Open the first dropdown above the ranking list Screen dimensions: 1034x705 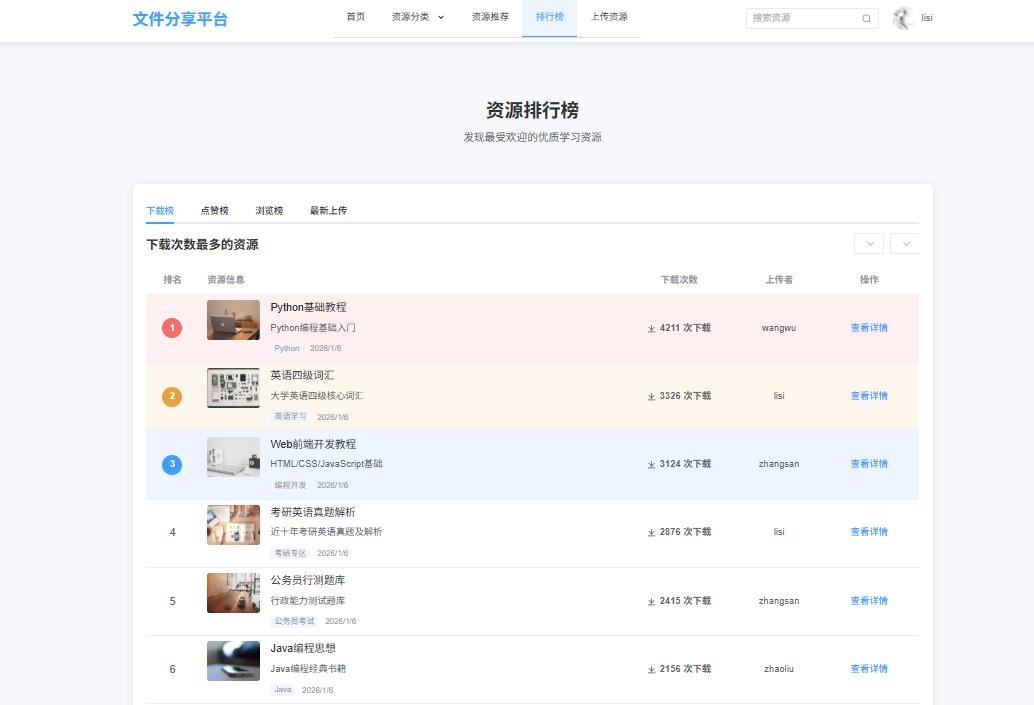(x=868, y=243)
